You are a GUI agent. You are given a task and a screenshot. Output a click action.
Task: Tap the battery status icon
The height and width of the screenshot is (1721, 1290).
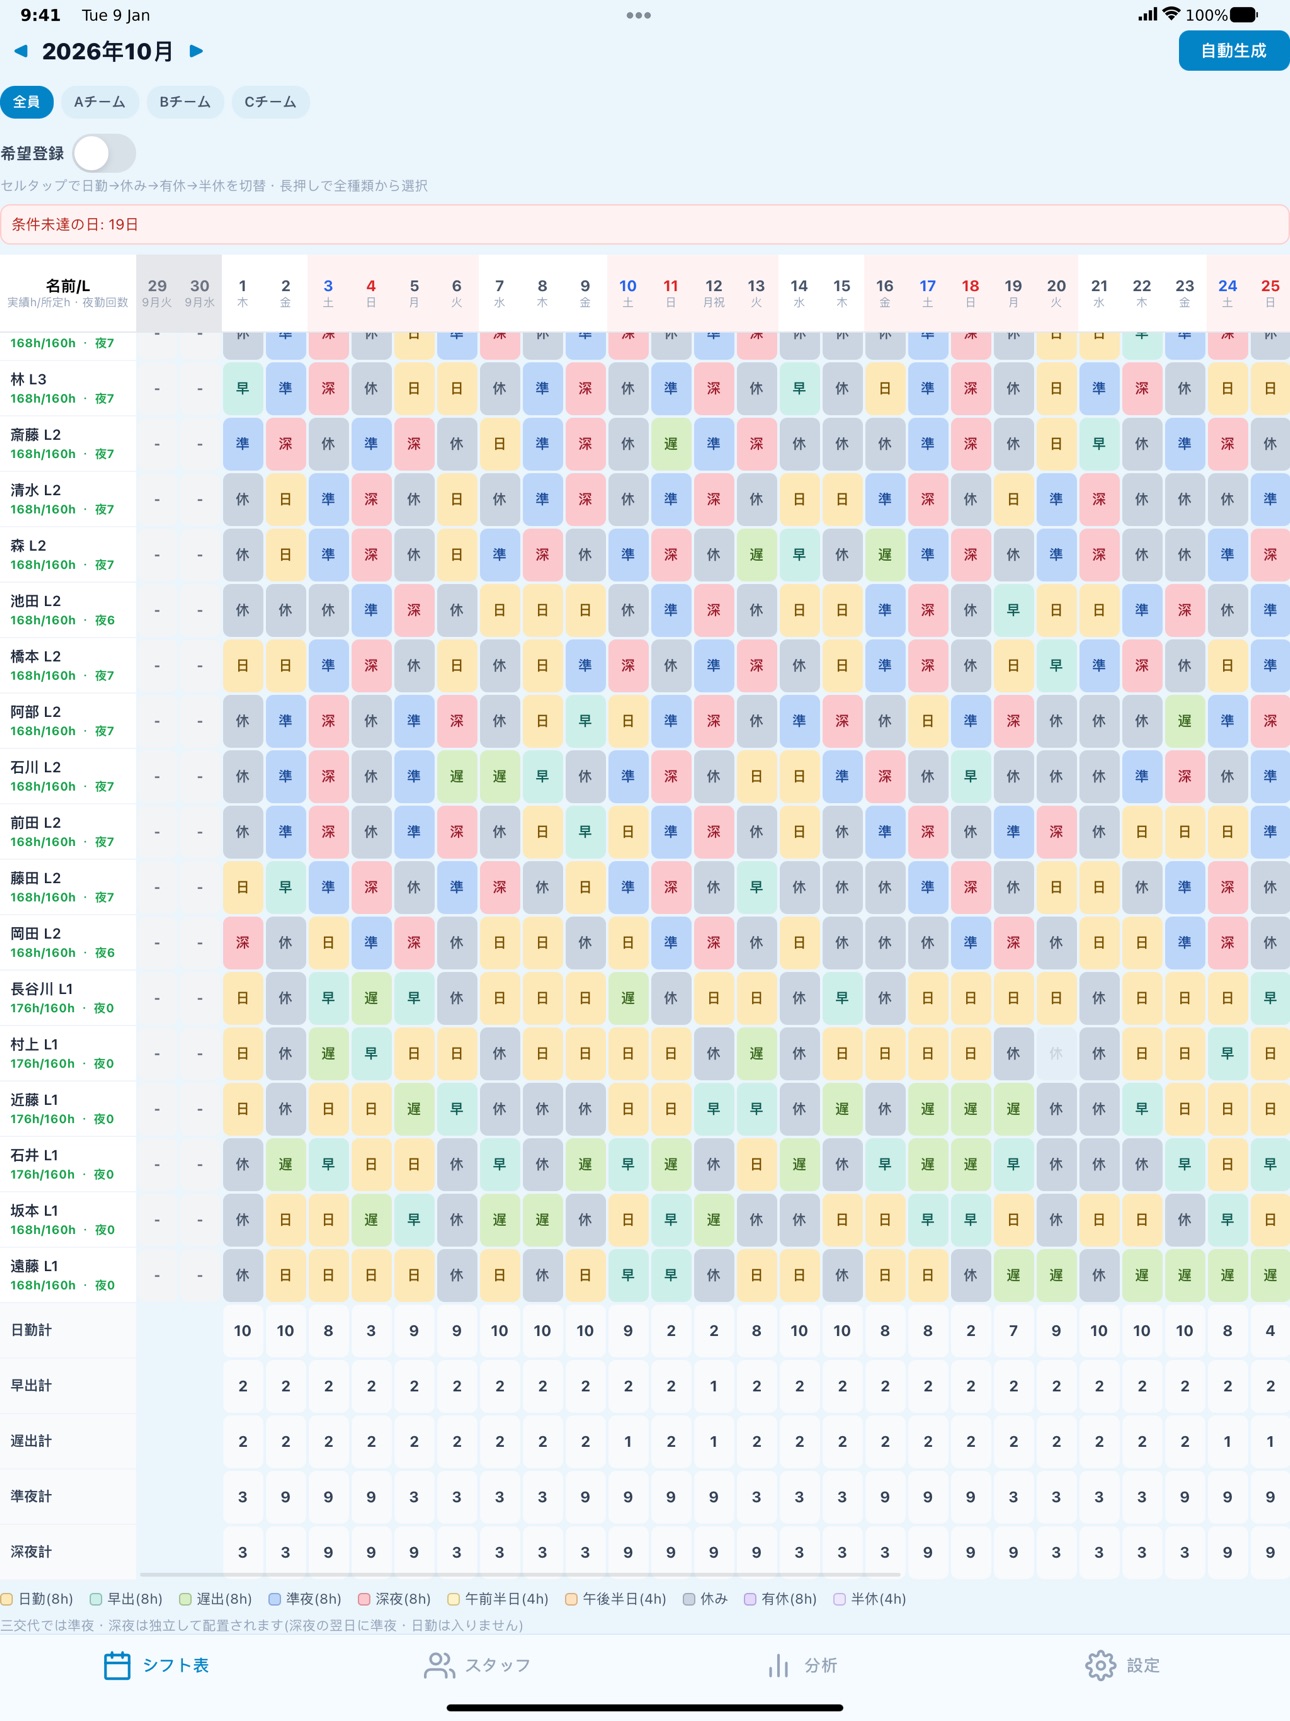pyautogui.click(x=1244, y=15)
